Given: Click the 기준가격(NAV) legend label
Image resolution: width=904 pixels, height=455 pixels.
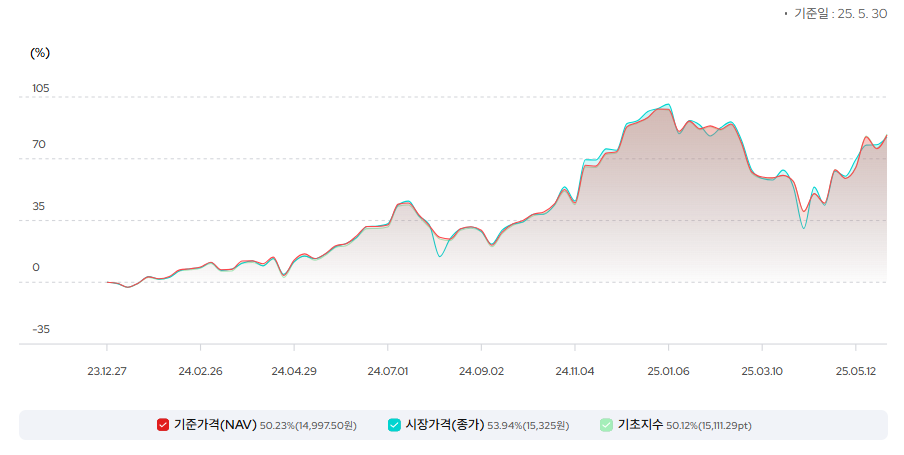Looking at the screenshot, I should [215, 425].
